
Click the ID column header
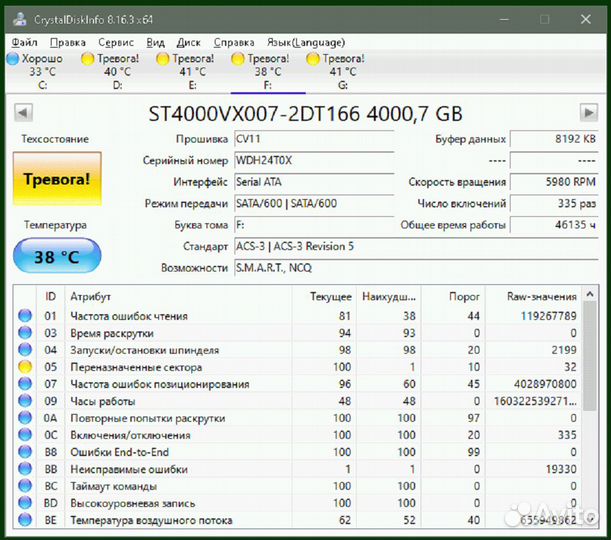(50, 296)
